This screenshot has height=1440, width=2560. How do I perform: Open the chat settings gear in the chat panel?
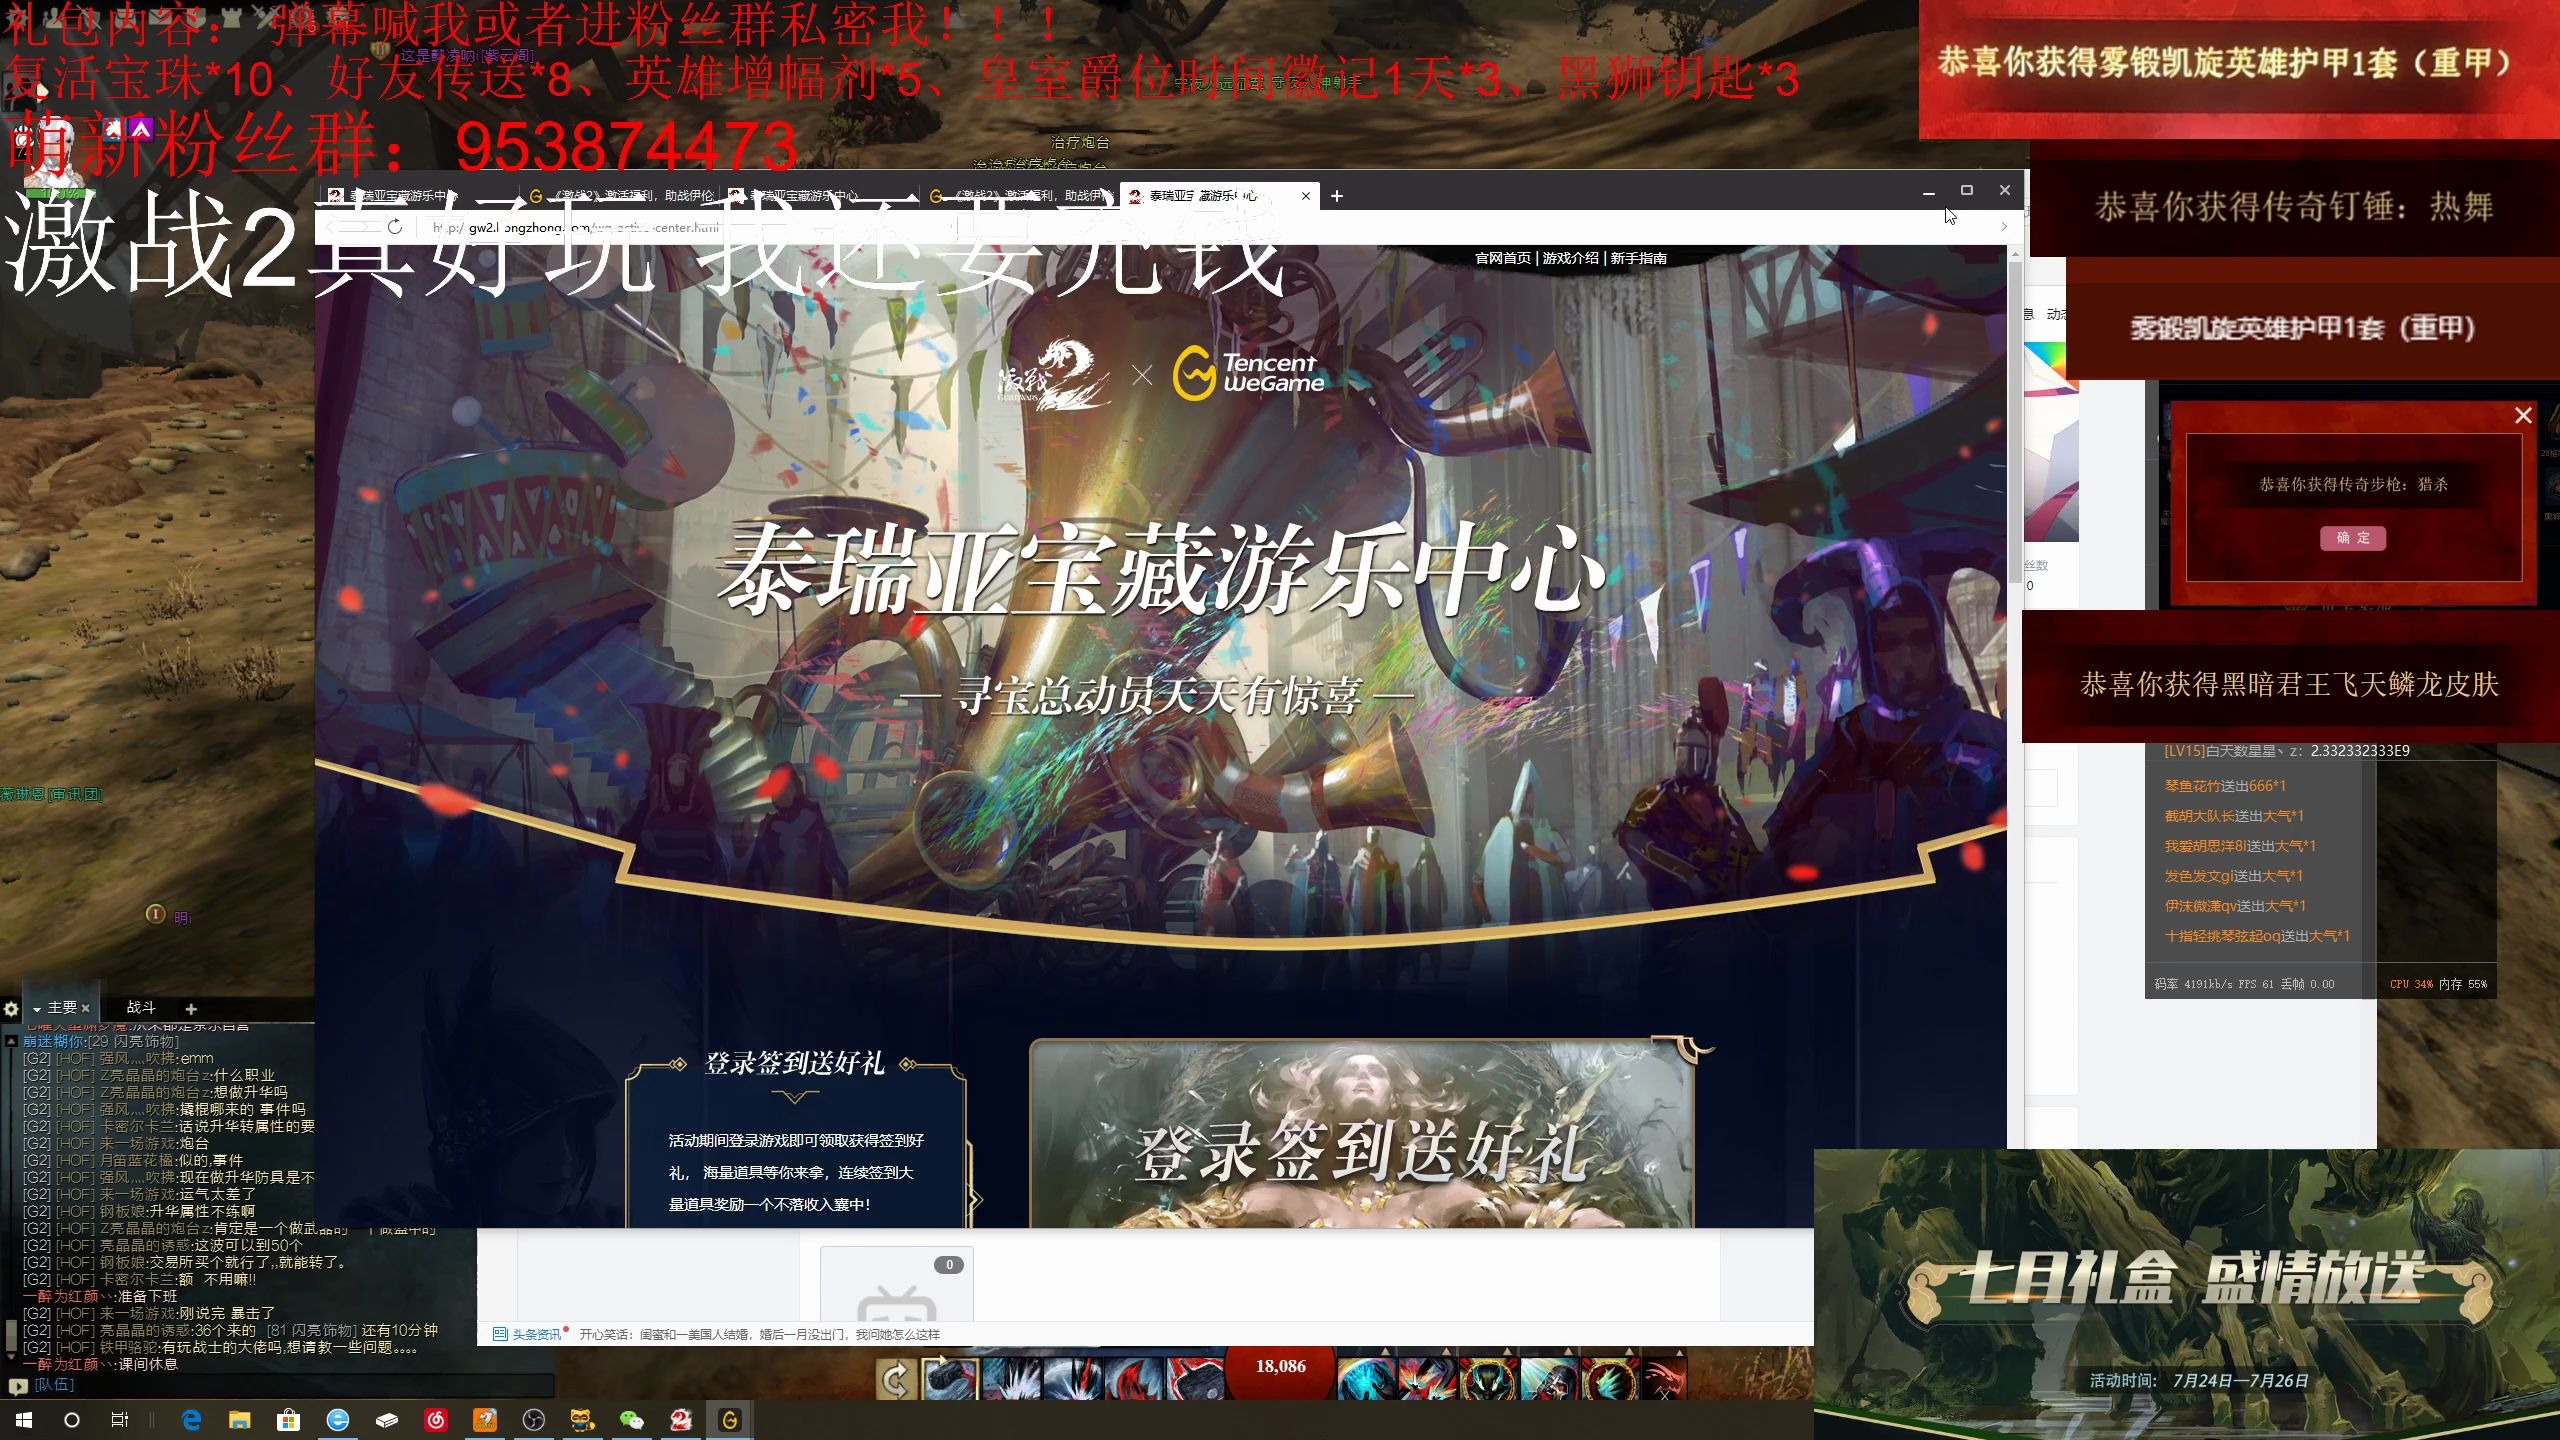click(x=11, y=1009)
